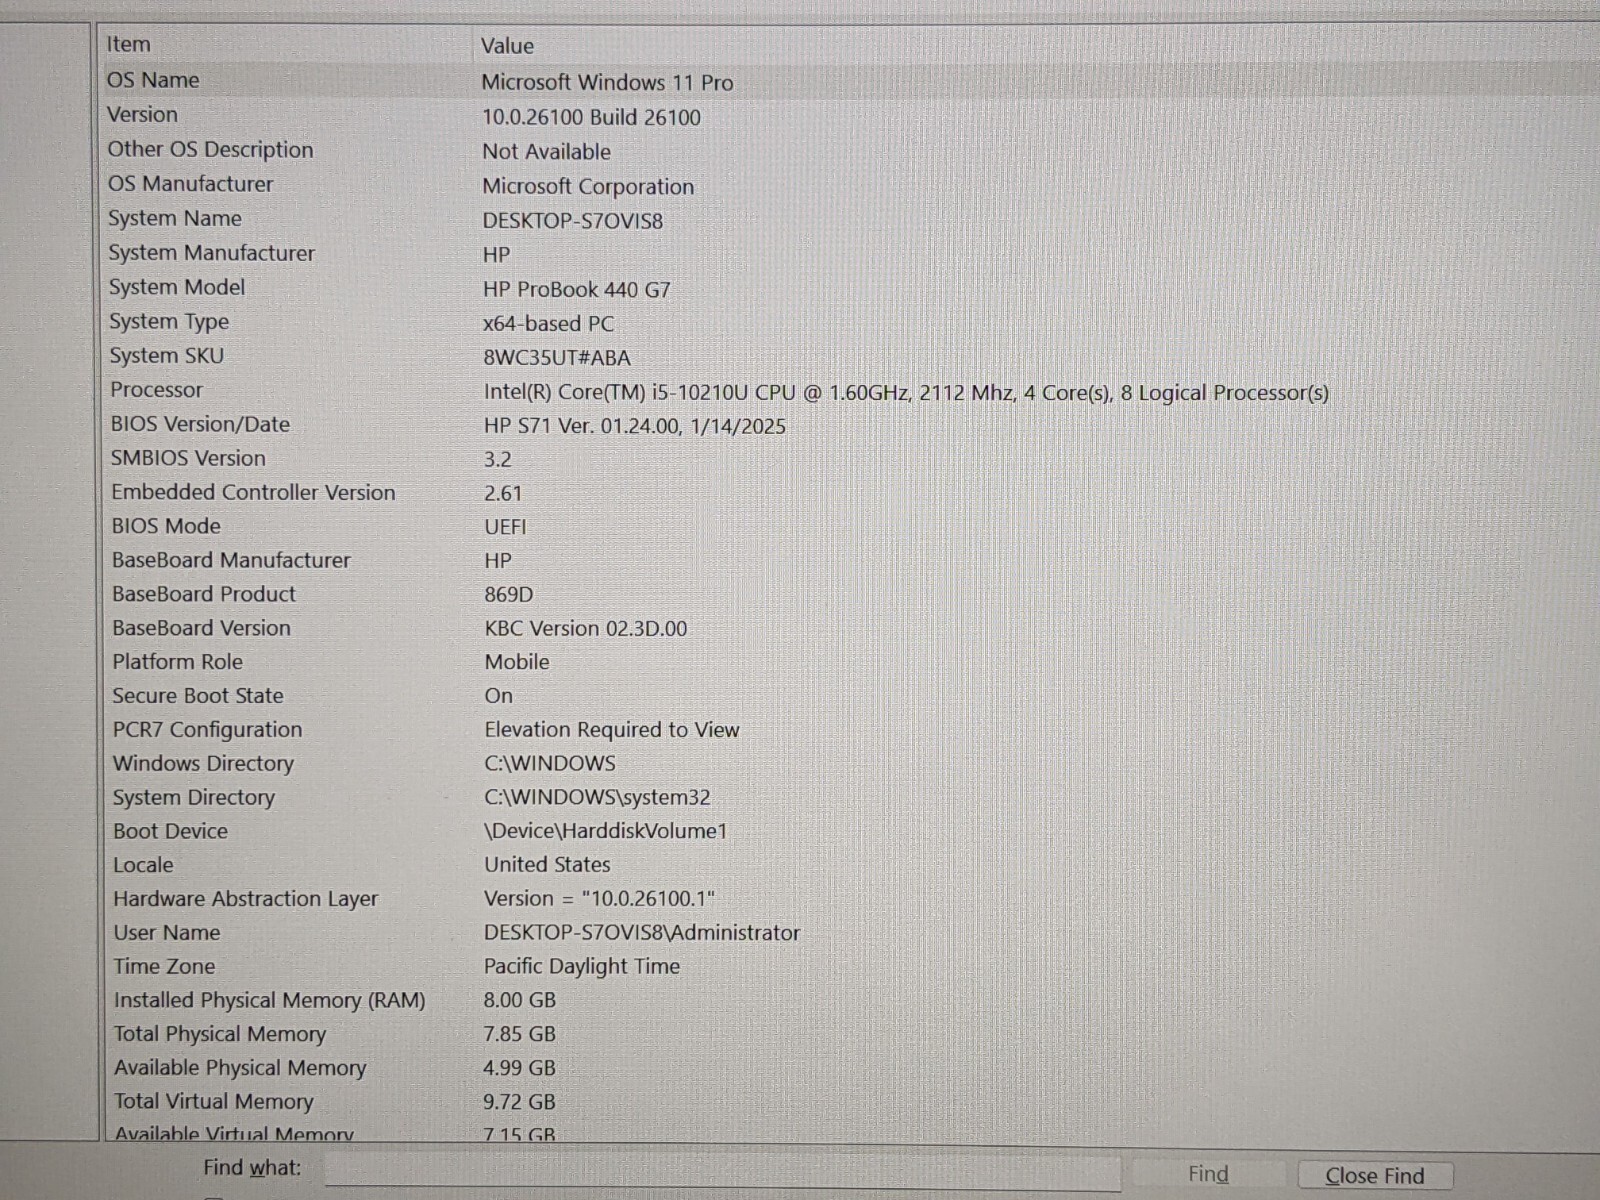Viewport: 1600px width, 1200px height.
Task: Select the Other OS Description label
Action: click(x=210, y=149)
